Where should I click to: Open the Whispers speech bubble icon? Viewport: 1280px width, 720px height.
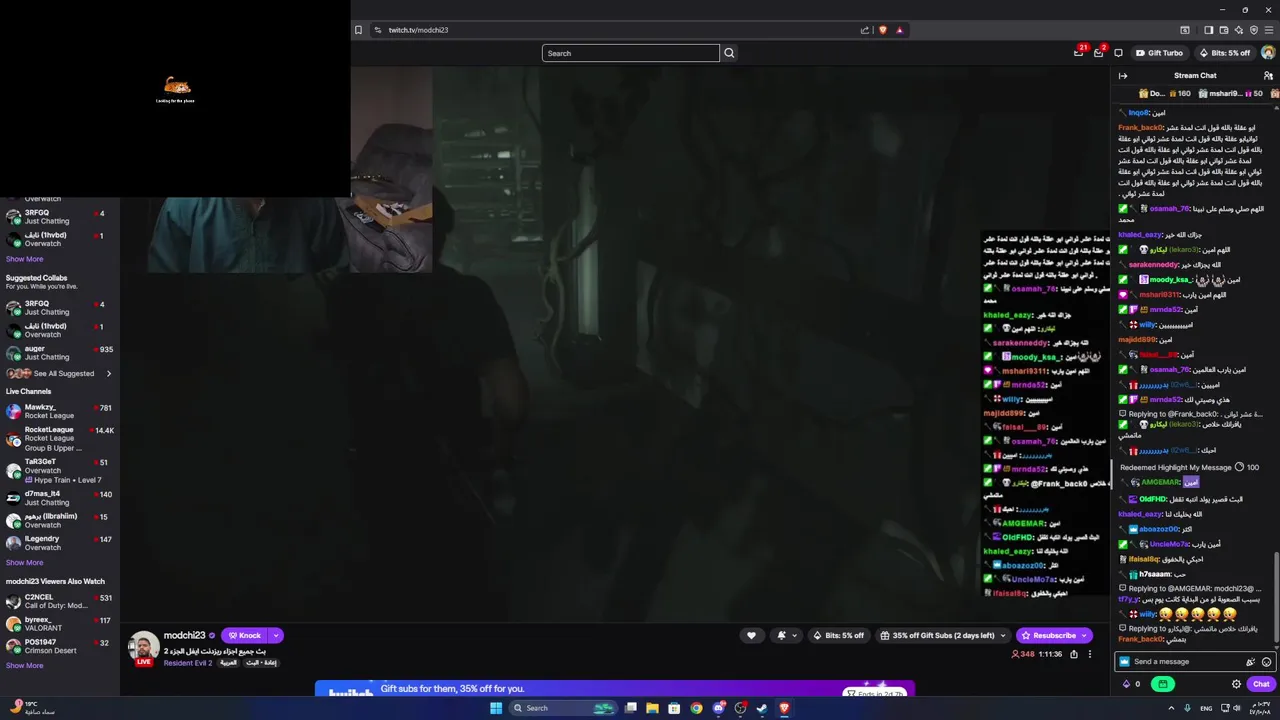point(1118,53)
